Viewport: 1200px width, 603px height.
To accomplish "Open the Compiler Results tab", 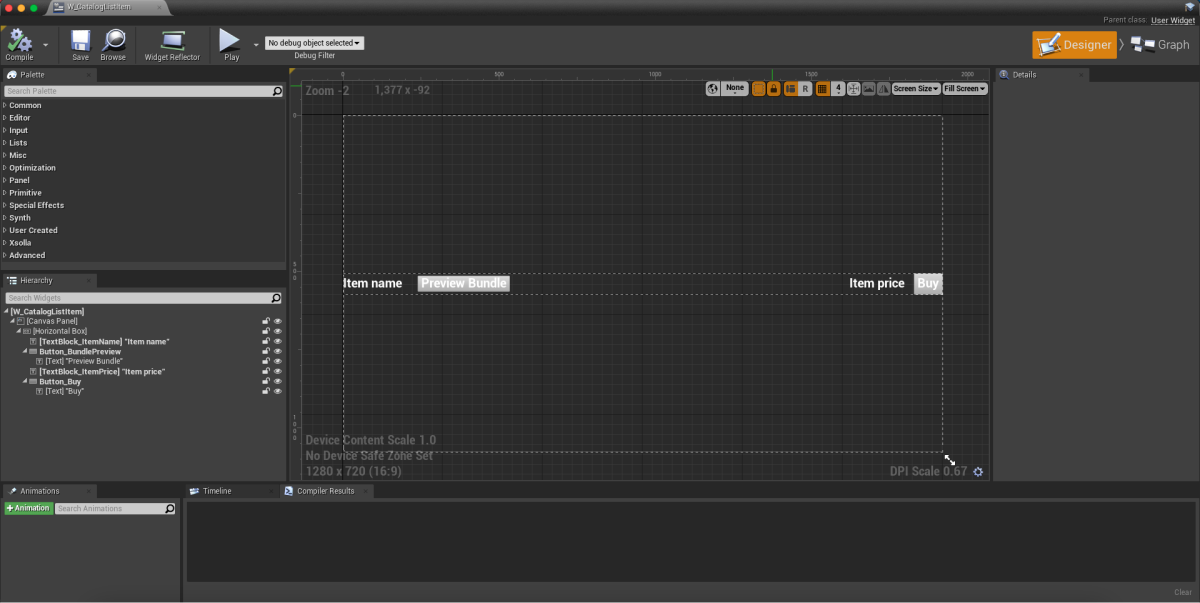I will pyautogui.click(x=325, y=491).
